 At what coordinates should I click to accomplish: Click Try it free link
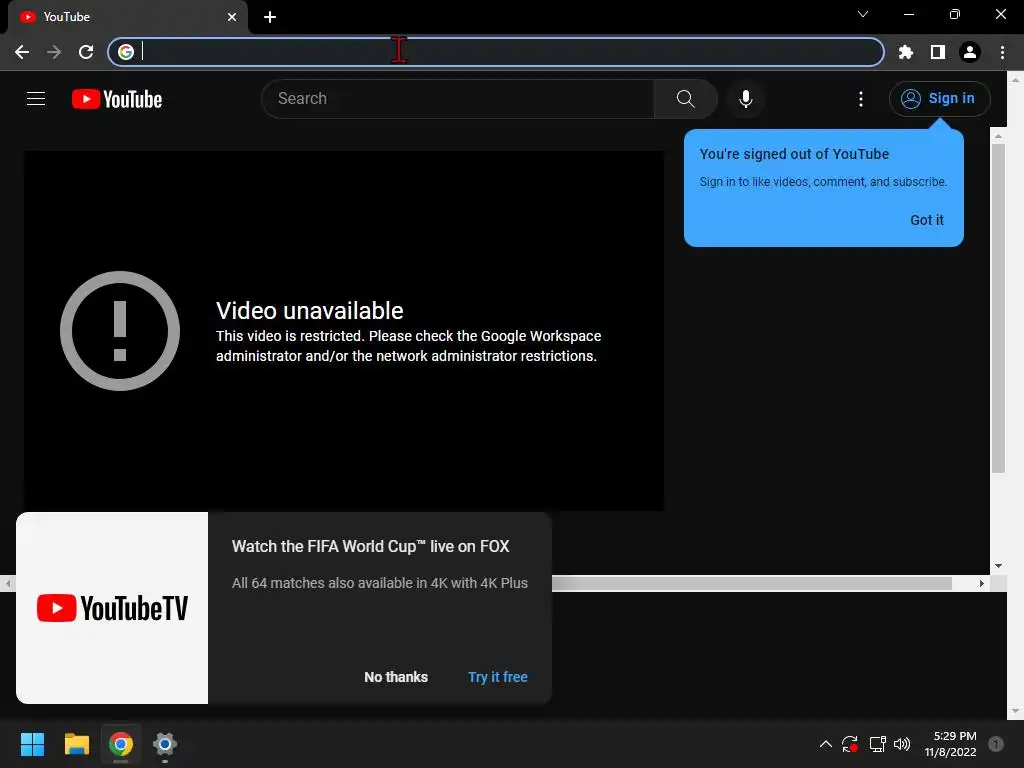coord(498,677)
